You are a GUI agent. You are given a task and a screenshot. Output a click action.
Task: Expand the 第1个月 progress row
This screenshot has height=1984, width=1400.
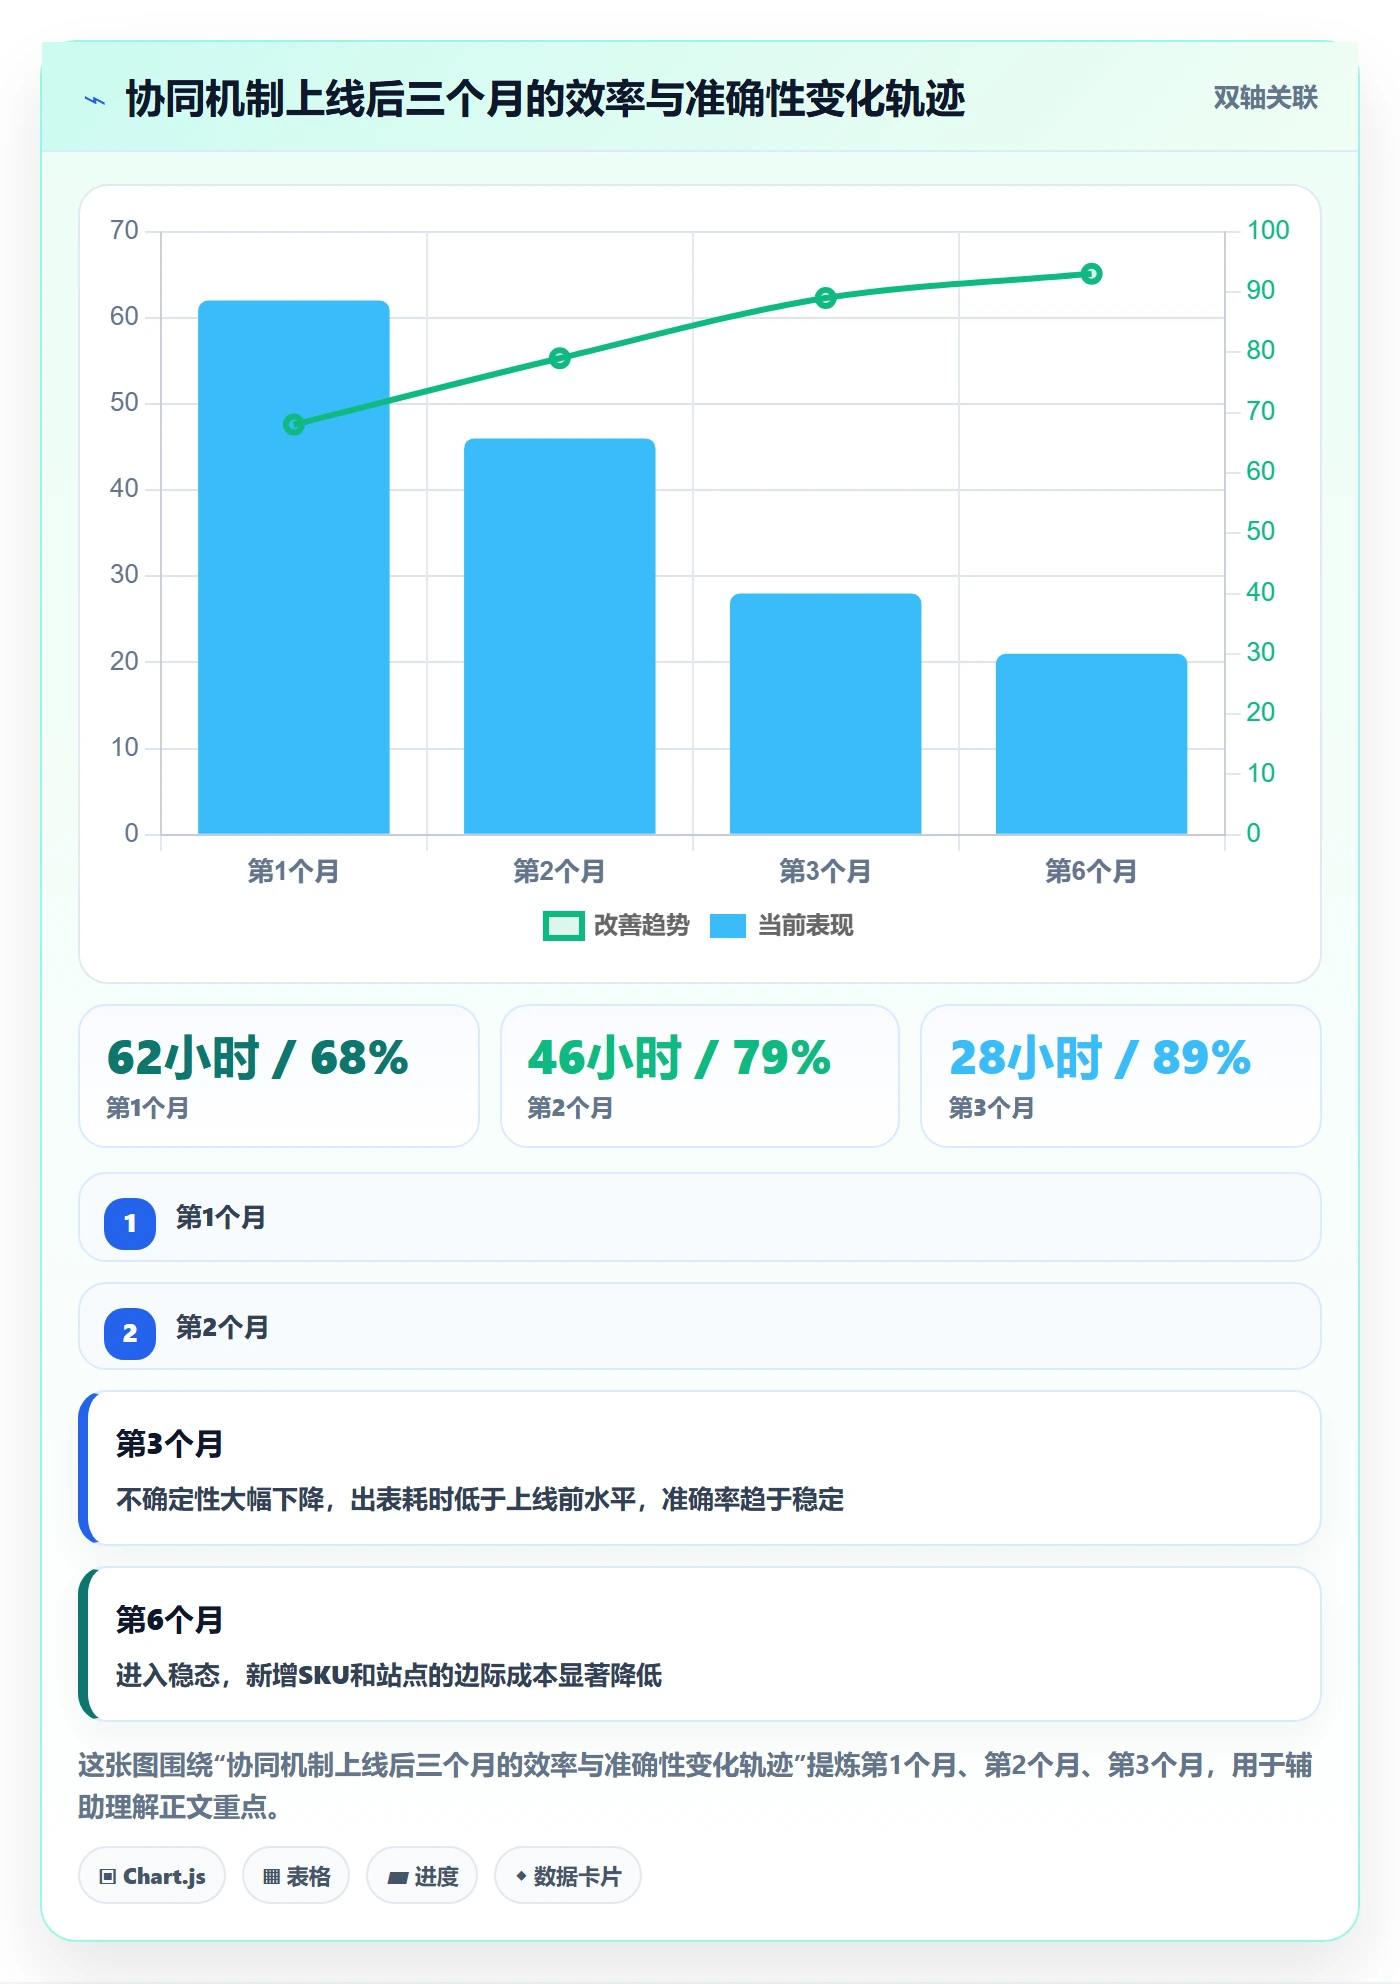tap(700, 1217)
